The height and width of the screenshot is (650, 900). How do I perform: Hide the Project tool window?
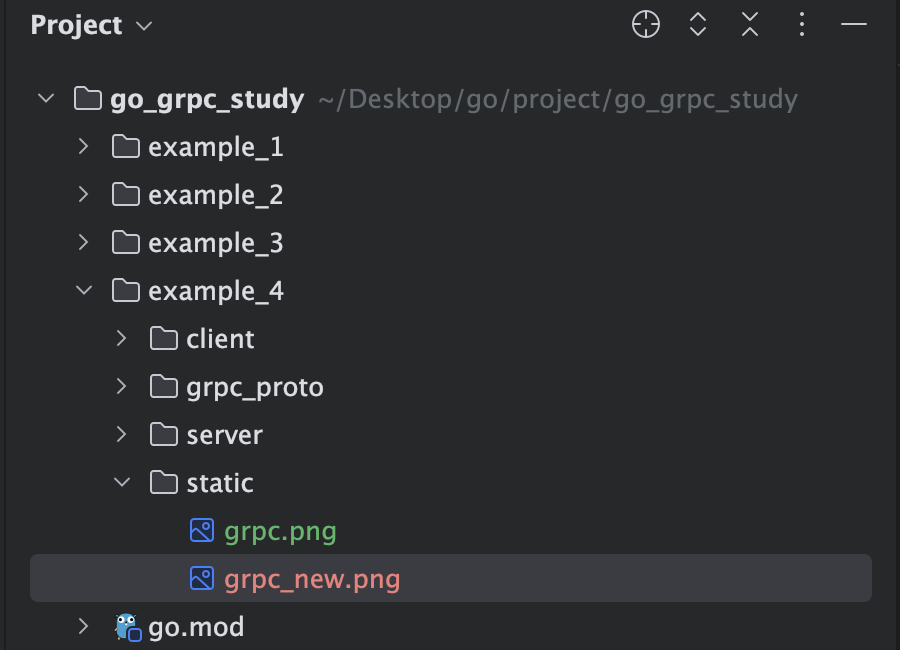854,25
